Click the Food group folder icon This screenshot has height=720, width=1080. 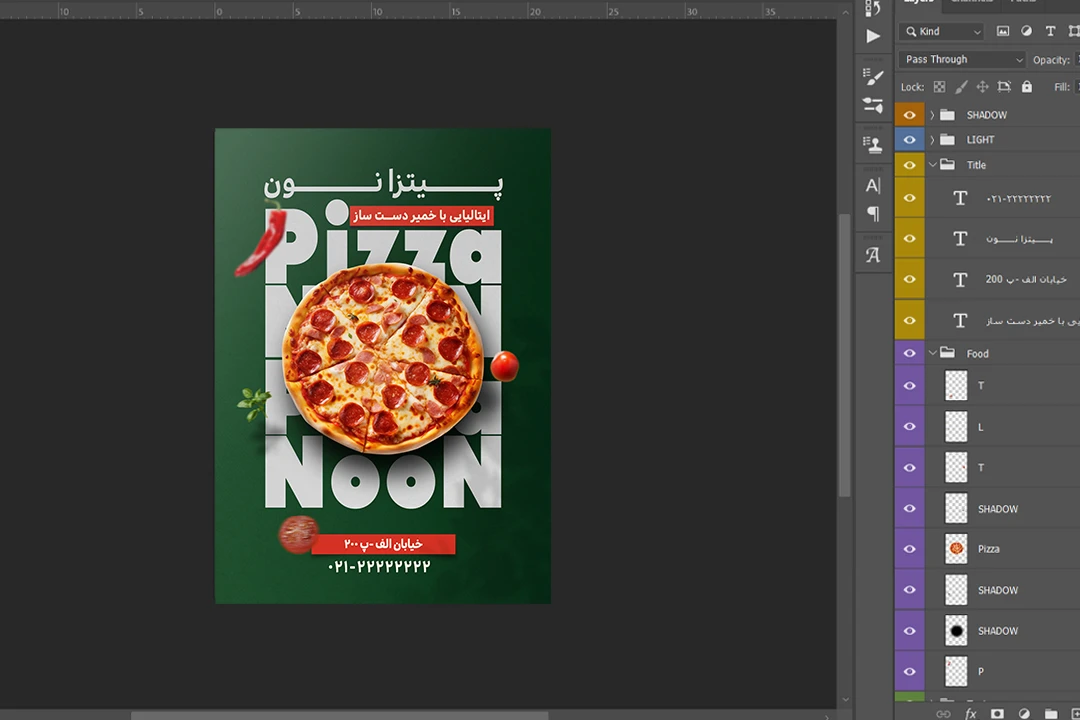[x=948, y=353]
